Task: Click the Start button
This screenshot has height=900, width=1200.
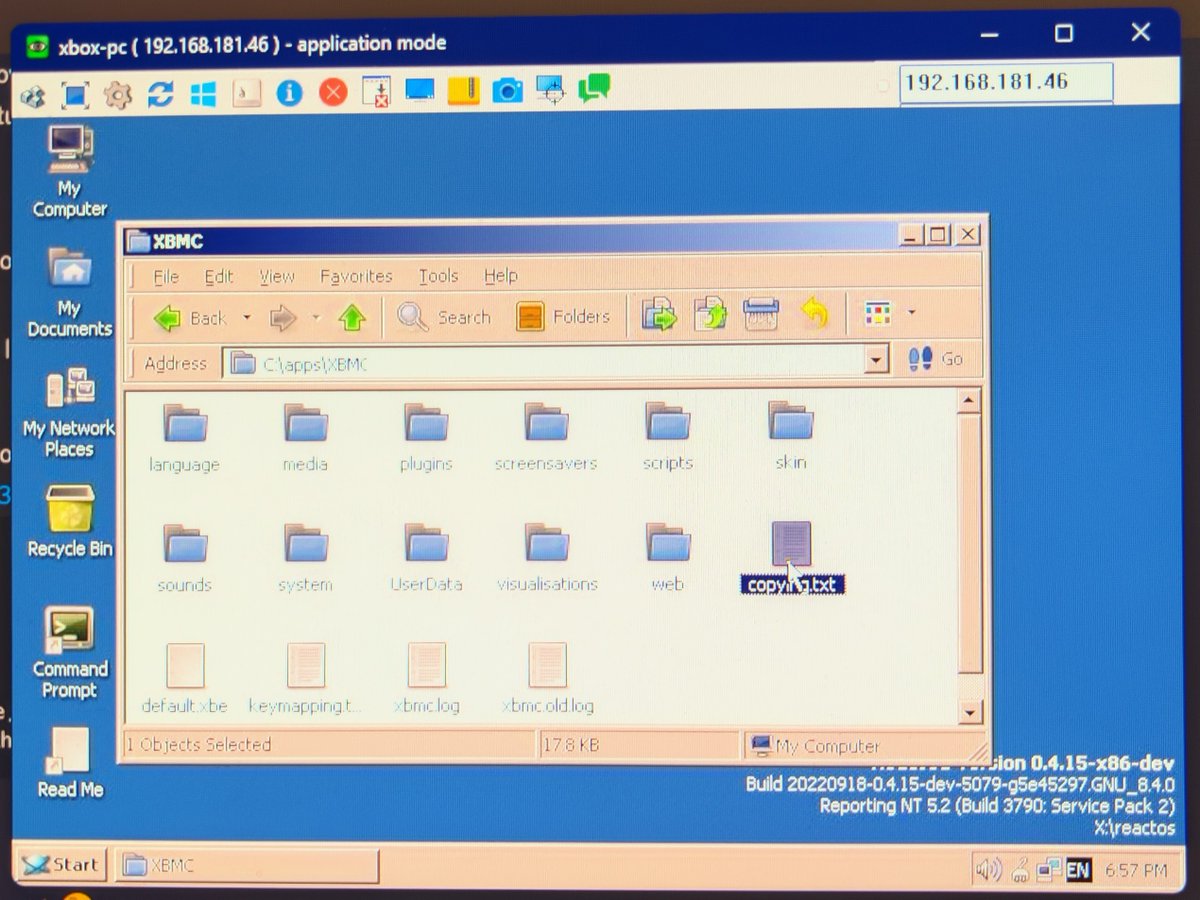Action: click(x=61, y=865)
